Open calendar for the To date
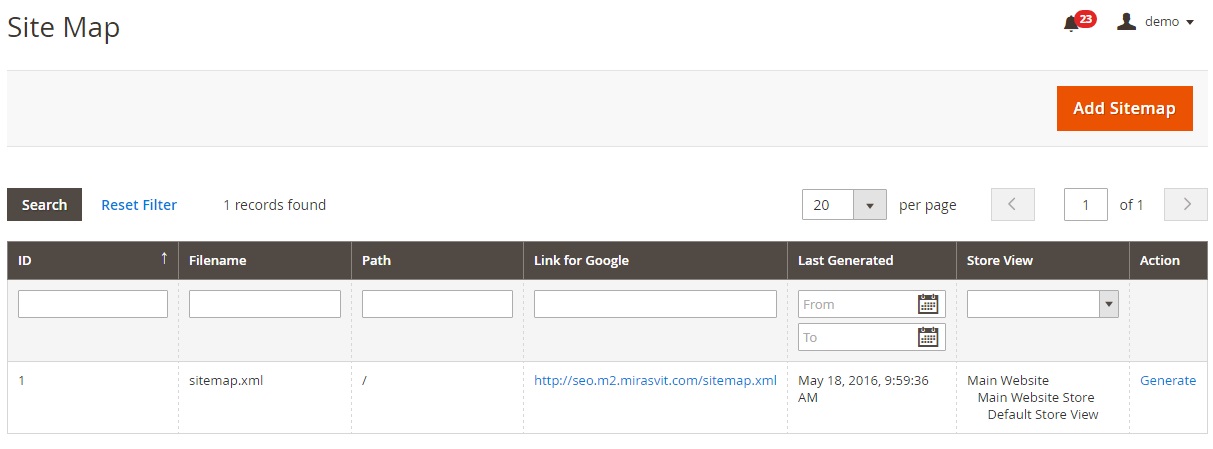1213x449 pixels. [928, 337]
